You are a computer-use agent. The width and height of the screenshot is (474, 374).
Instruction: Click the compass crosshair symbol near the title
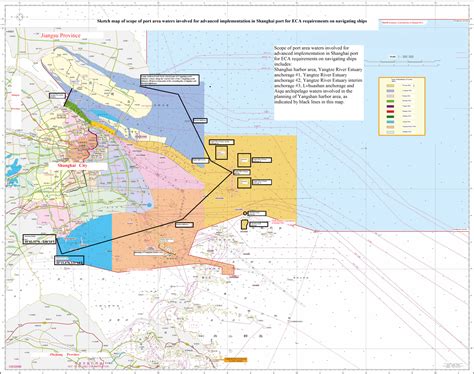pyautogui.click(x=20, y=16)
